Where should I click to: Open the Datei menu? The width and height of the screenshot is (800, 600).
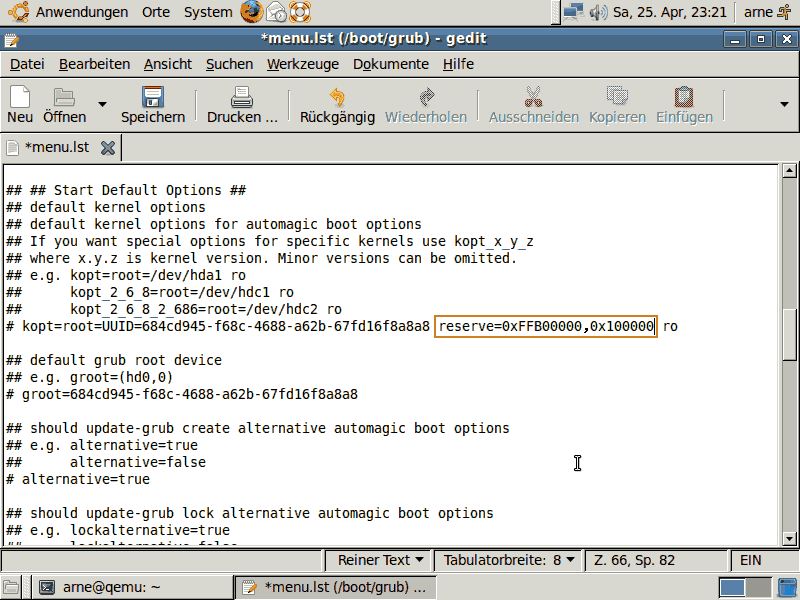[x=27, y=64]
